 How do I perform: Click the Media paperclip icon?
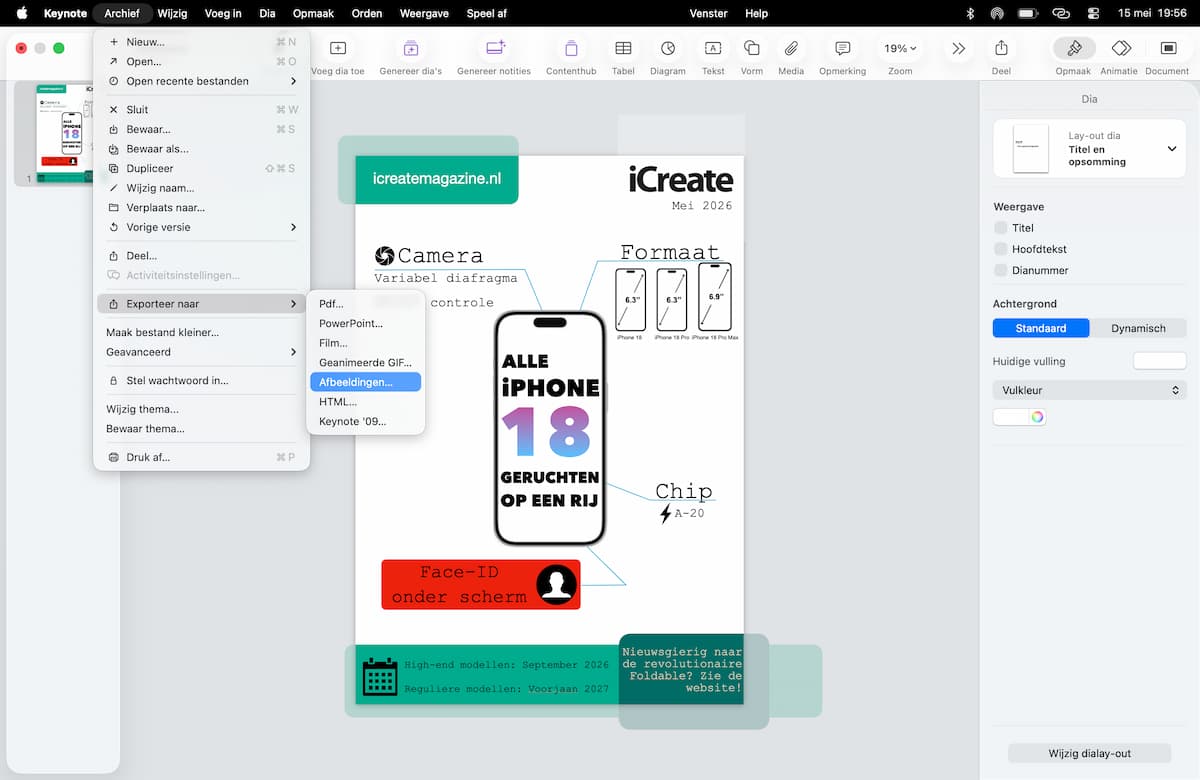pyautogui.click(x=791, y=48)
